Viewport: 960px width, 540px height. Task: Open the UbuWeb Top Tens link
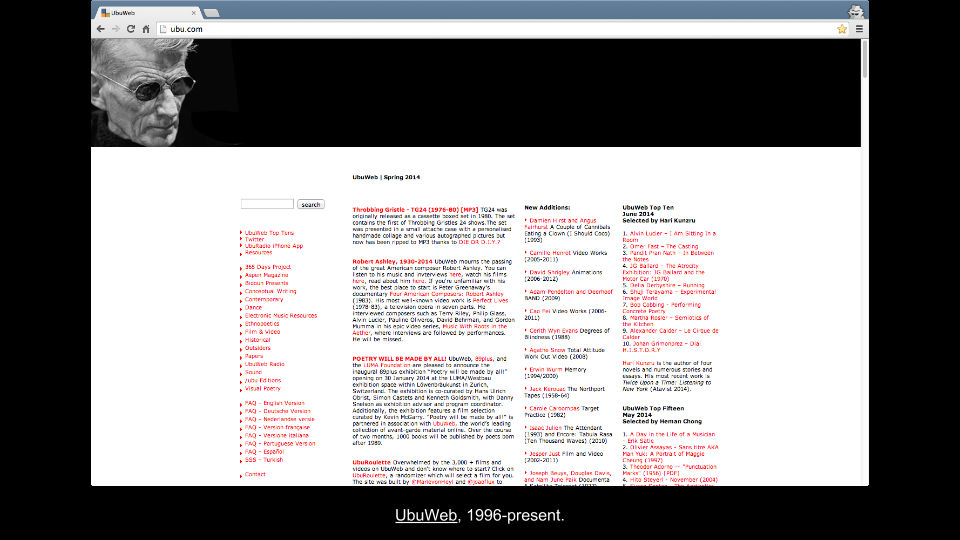(269, 233)
